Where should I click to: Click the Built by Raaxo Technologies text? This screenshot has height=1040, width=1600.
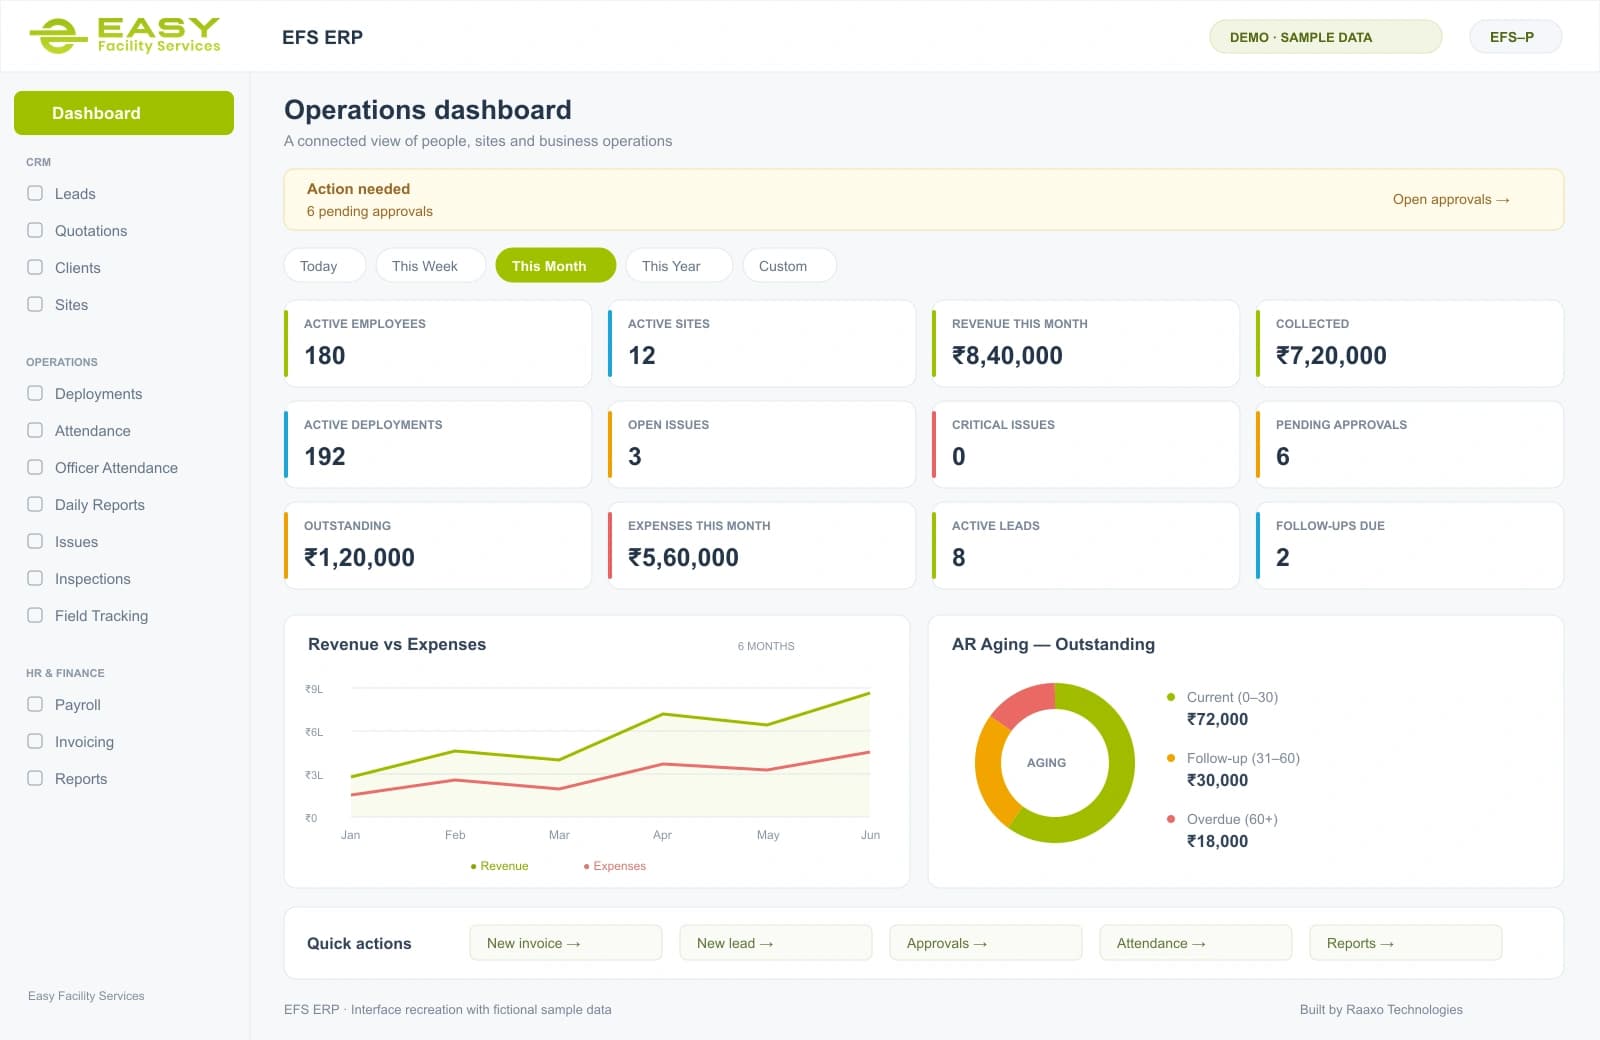1381,1009
